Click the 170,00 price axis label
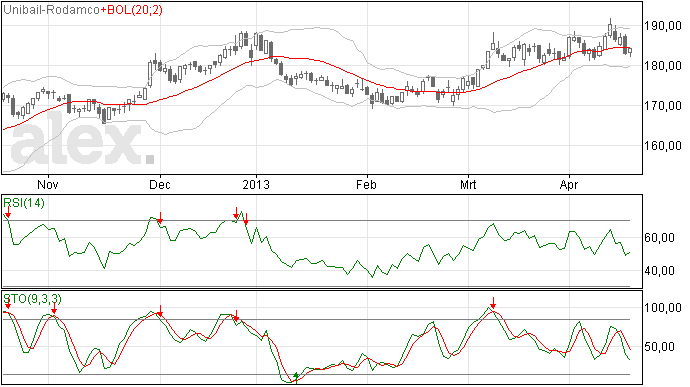This screenshot has width=690, height=387. coord(663,106)
